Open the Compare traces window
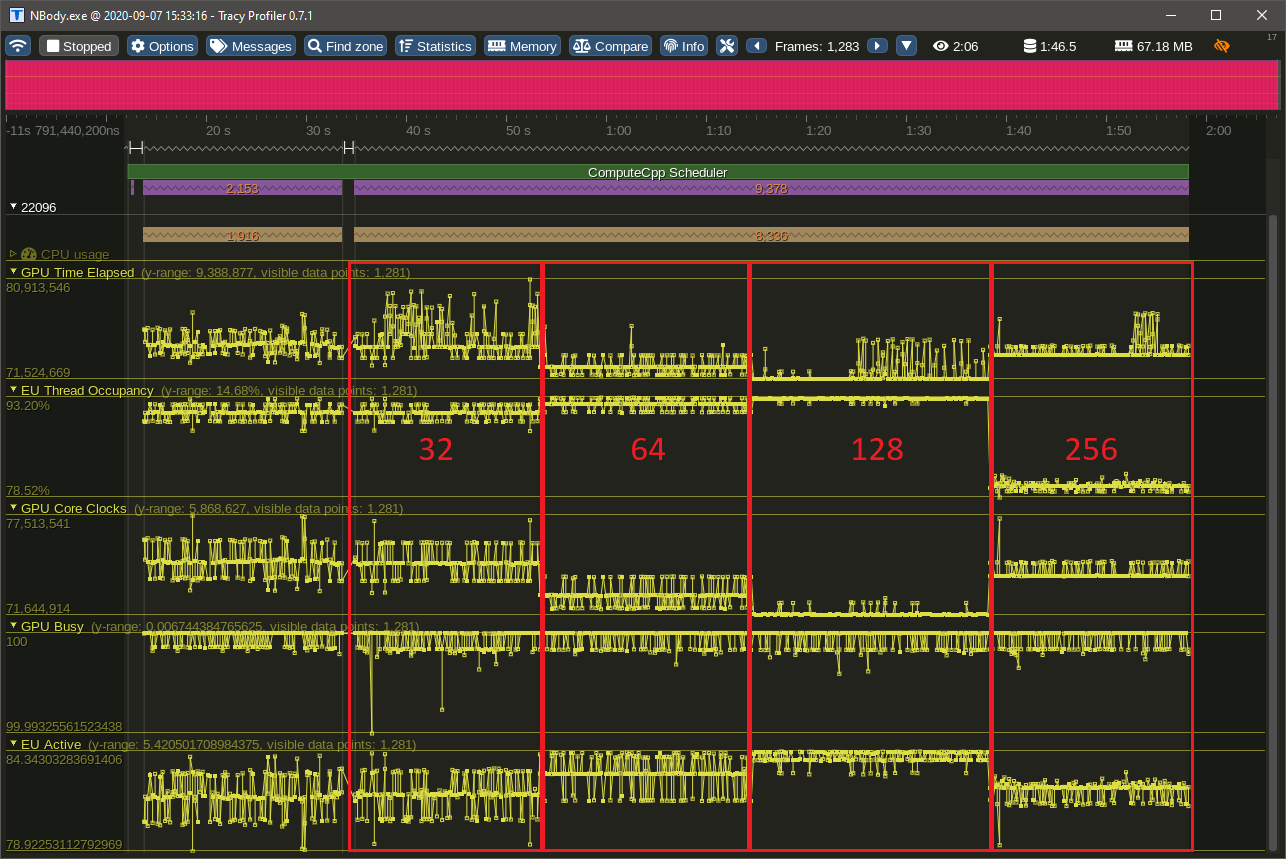Screen dimensions: 1286x859 (610, 46)
